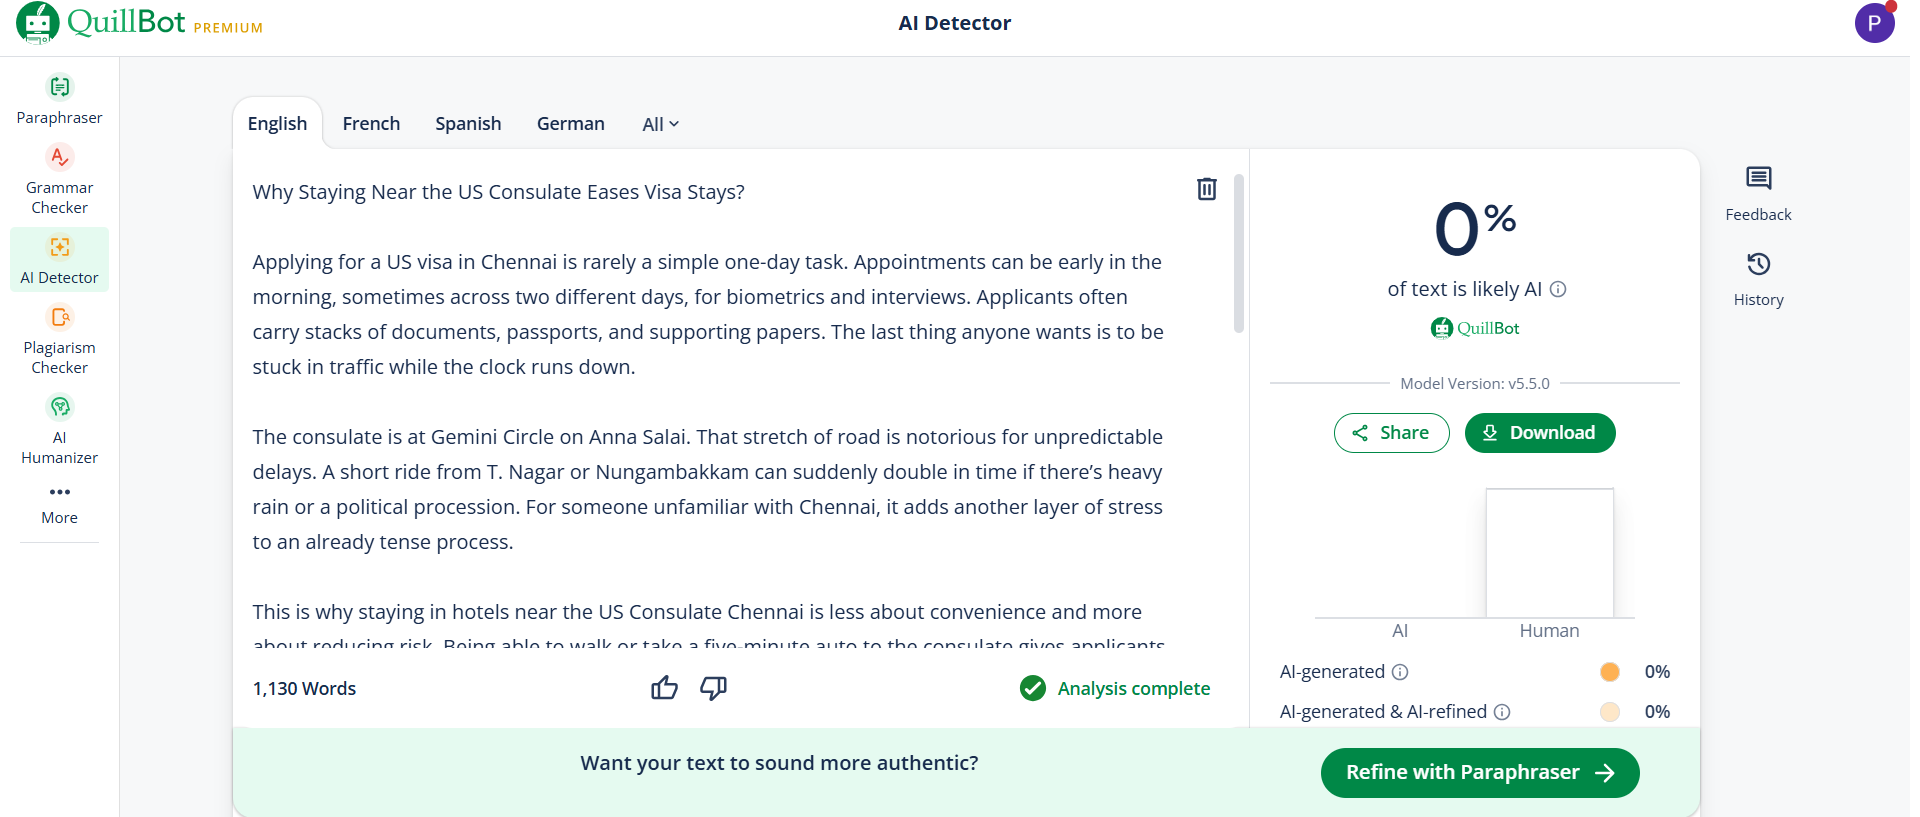
Task: Open Grammar Checker from sidebar
Action: click(59, 180)
